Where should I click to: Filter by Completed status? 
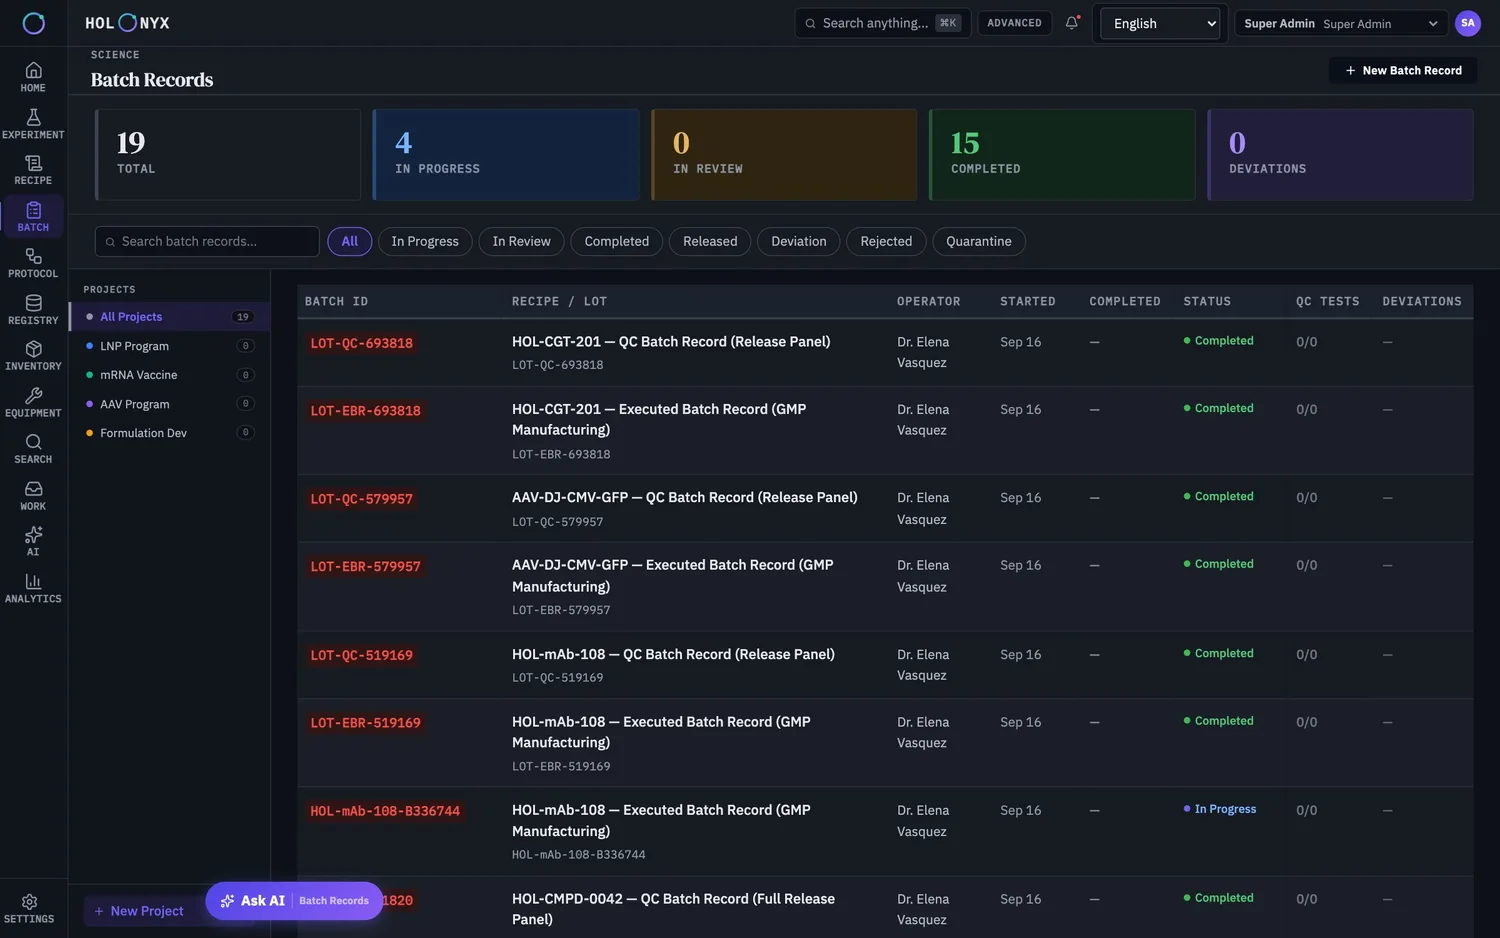[616, 241]
